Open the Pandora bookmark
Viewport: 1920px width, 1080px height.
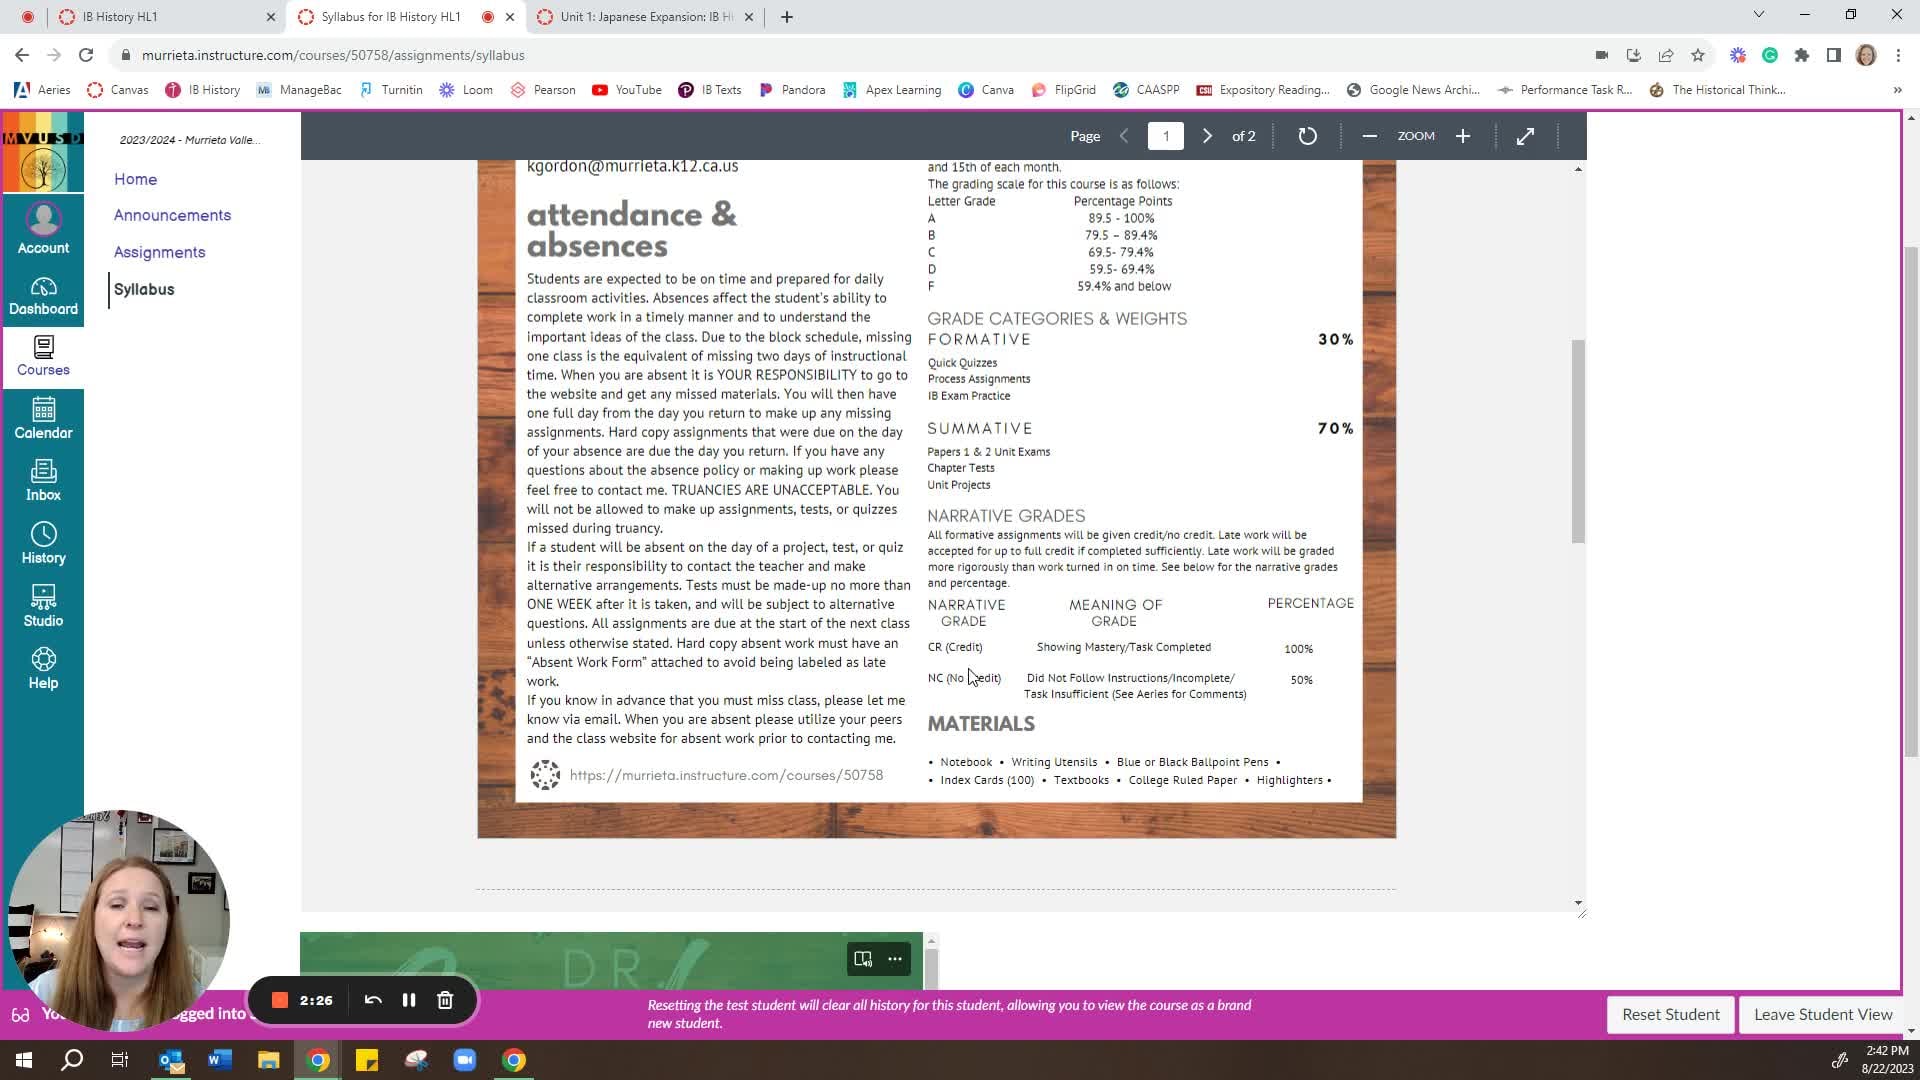pos(793,90)
